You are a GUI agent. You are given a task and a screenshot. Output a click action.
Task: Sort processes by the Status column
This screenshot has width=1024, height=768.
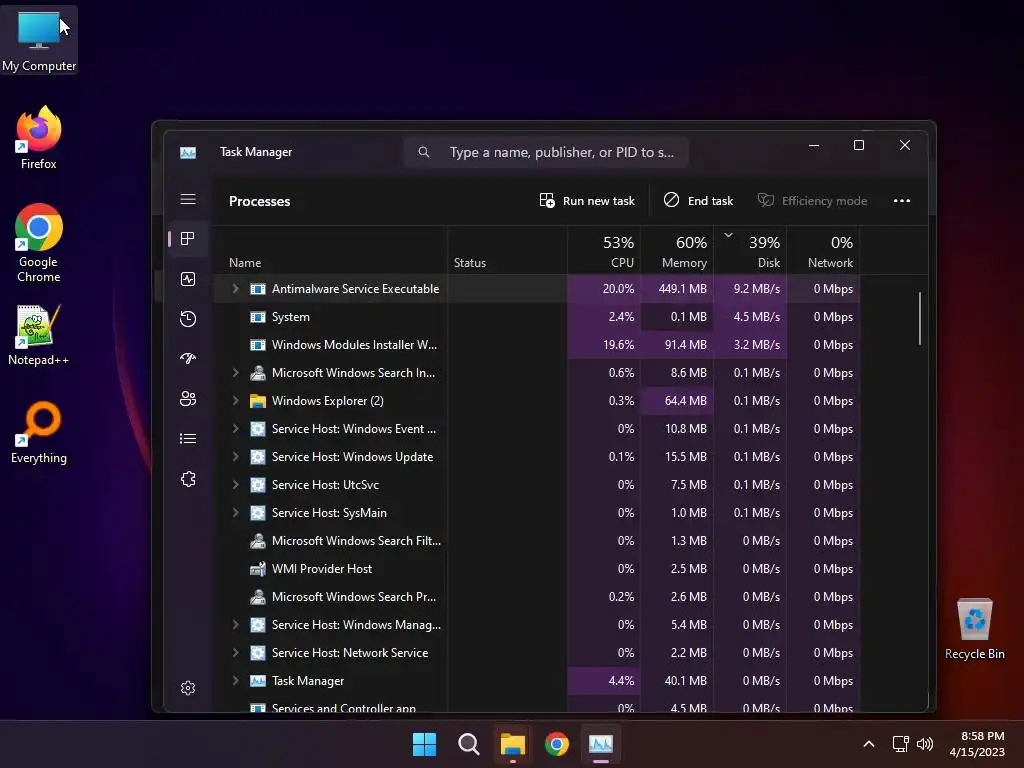507,250
